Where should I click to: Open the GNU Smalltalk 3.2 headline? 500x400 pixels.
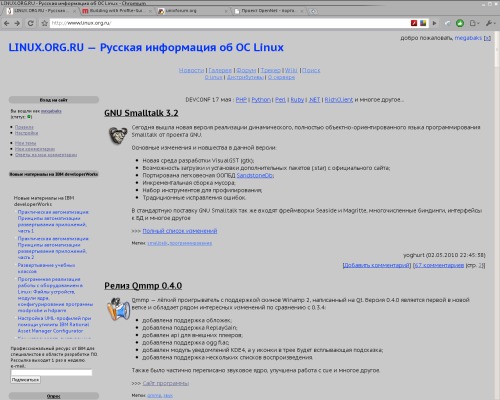[x=141, y=113]
